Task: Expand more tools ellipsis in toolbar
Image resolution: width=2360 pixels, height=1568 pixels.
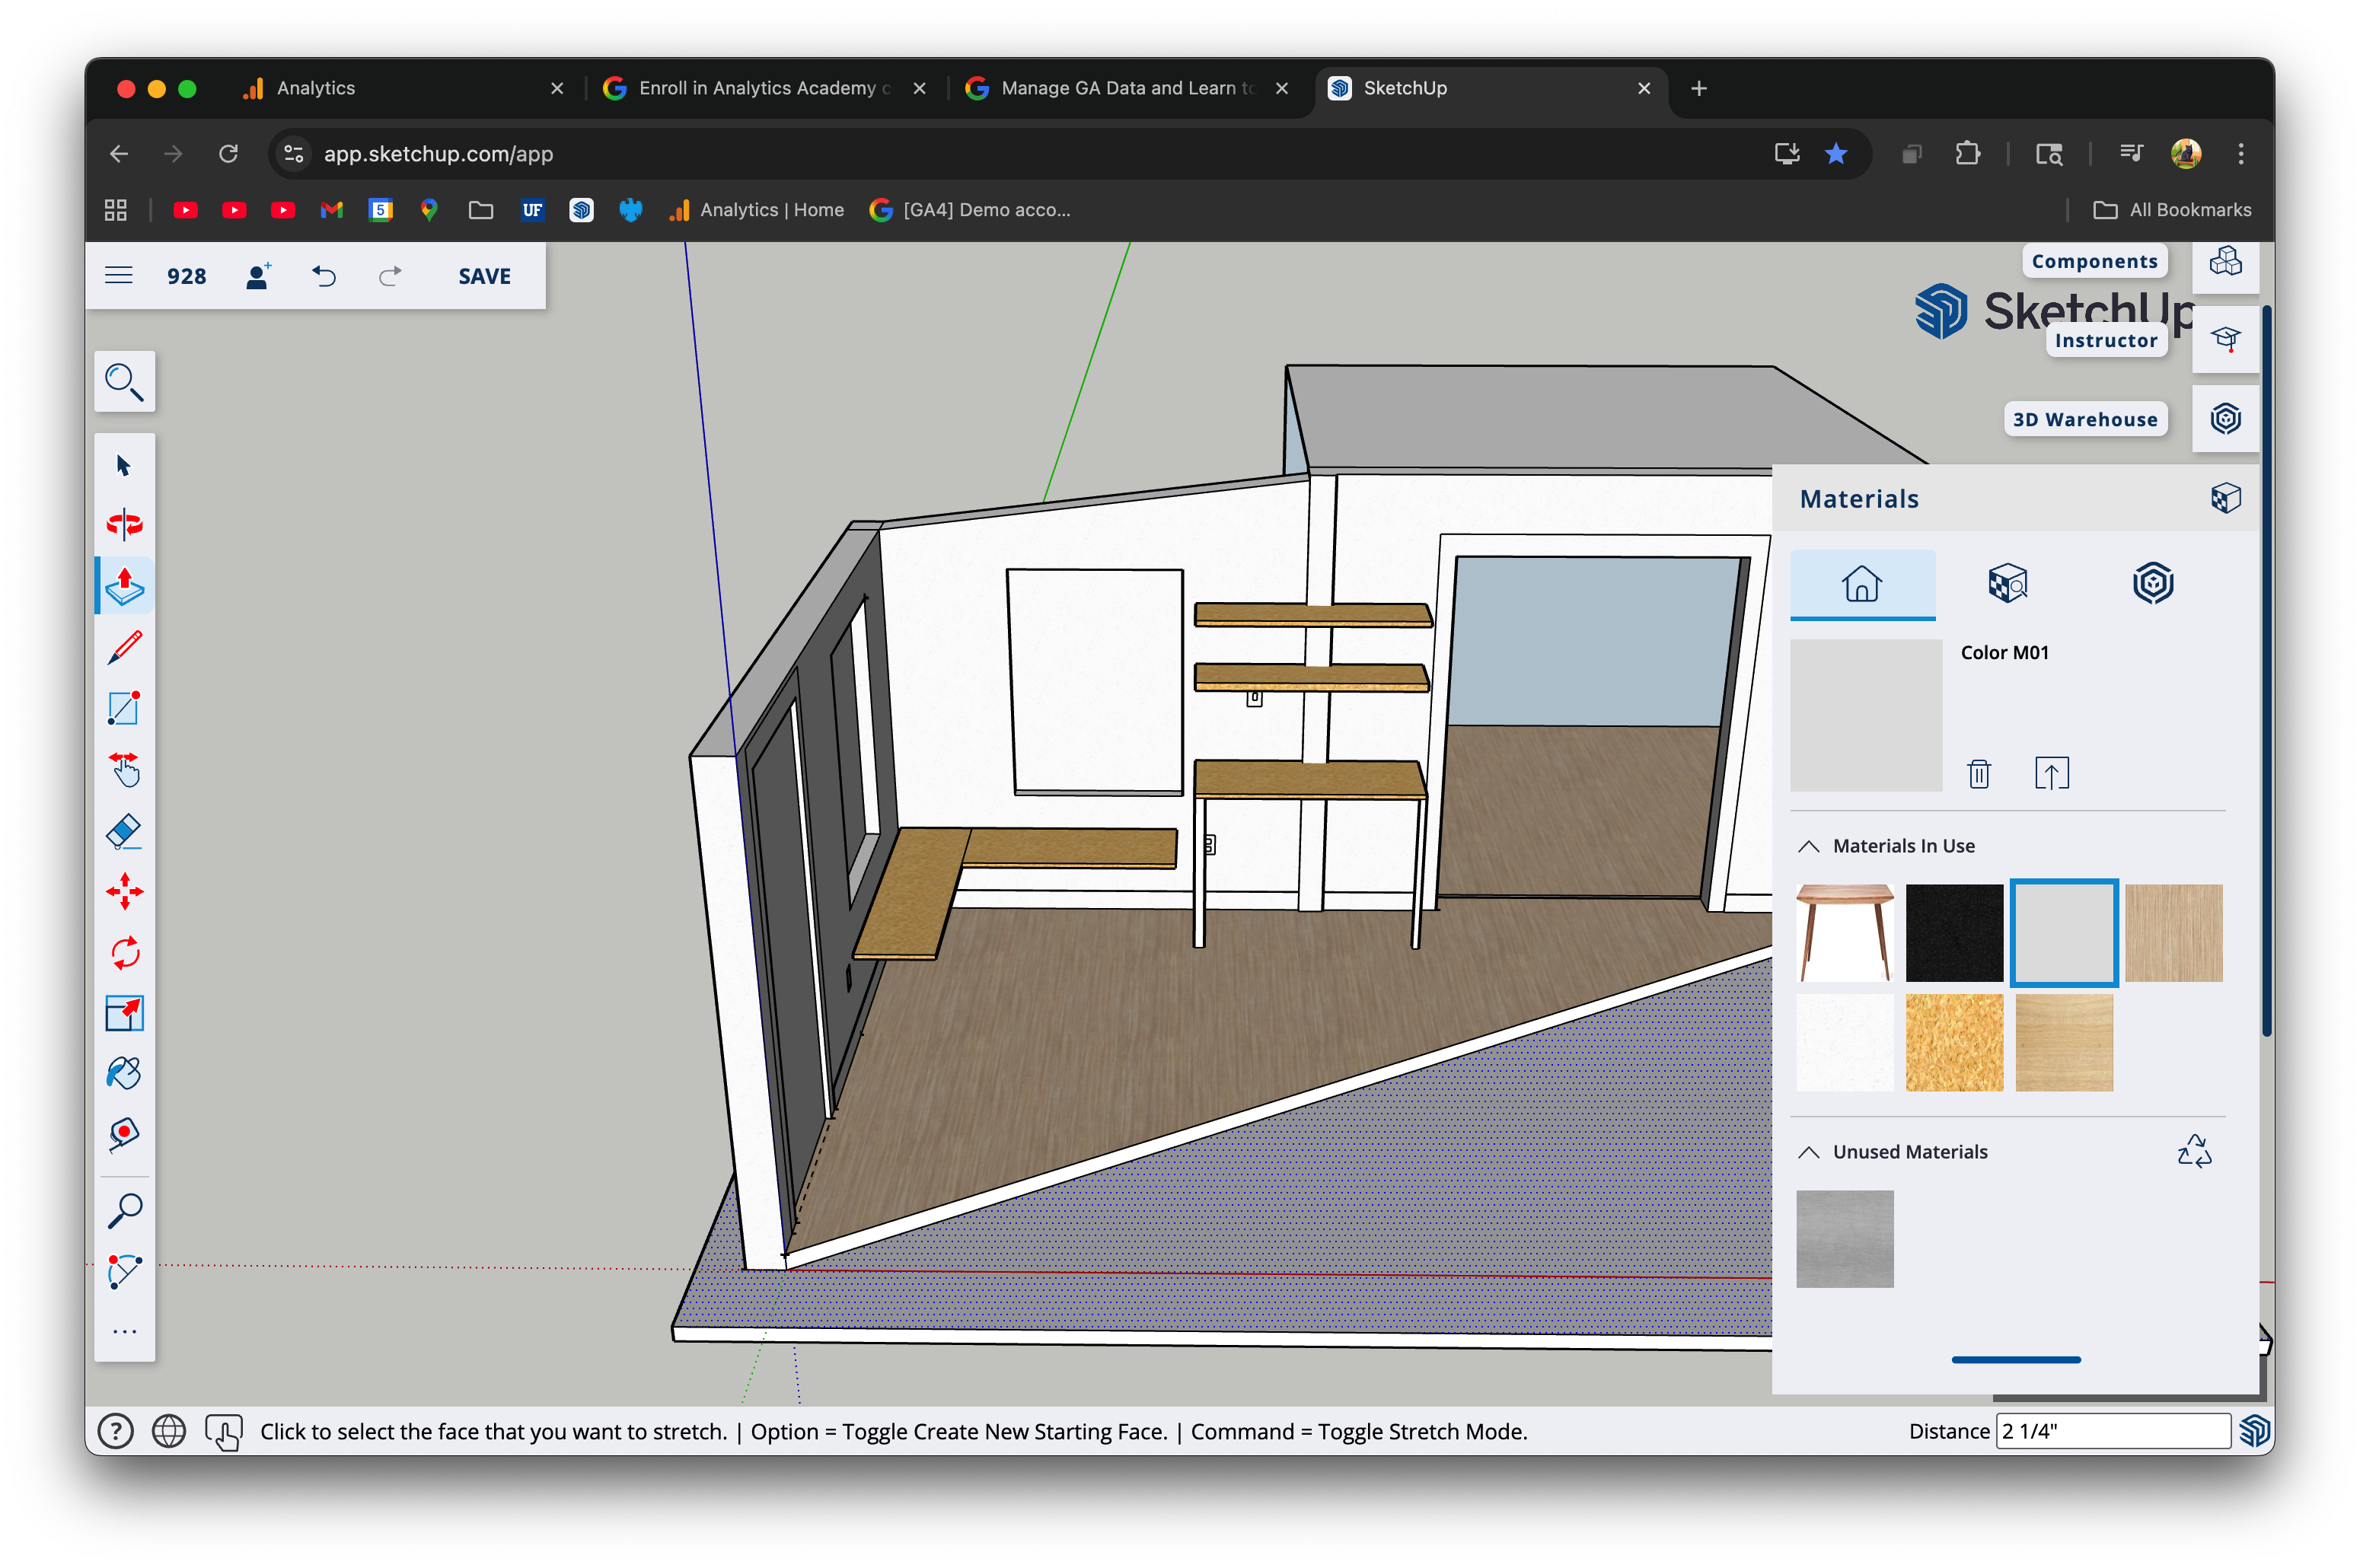Action: [x=124, y=1332]
